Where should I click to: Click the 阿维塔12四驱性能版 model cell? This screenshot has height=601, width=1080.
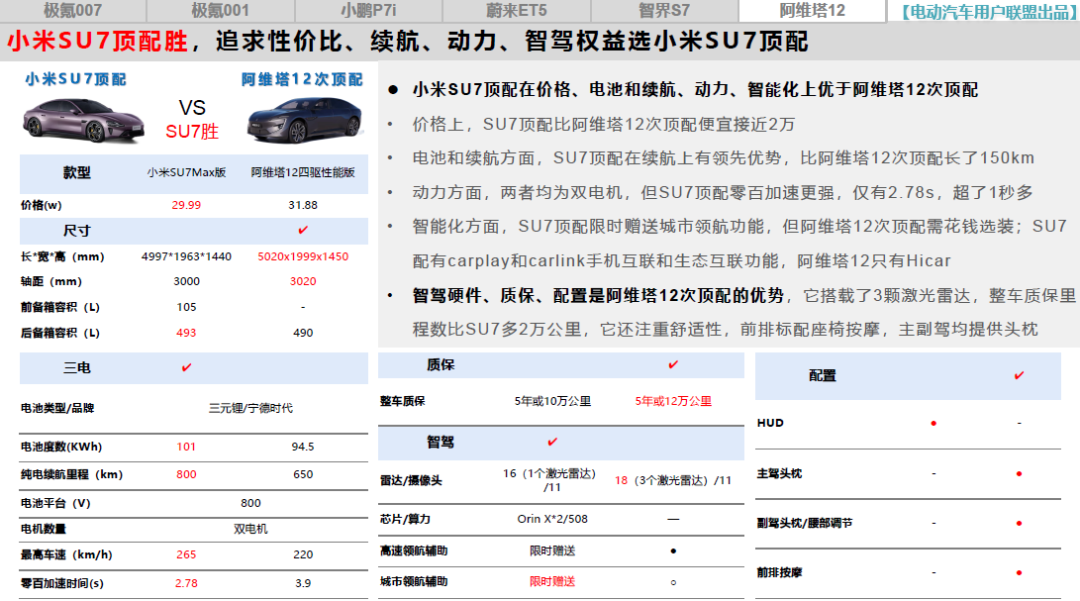[303, 172]
